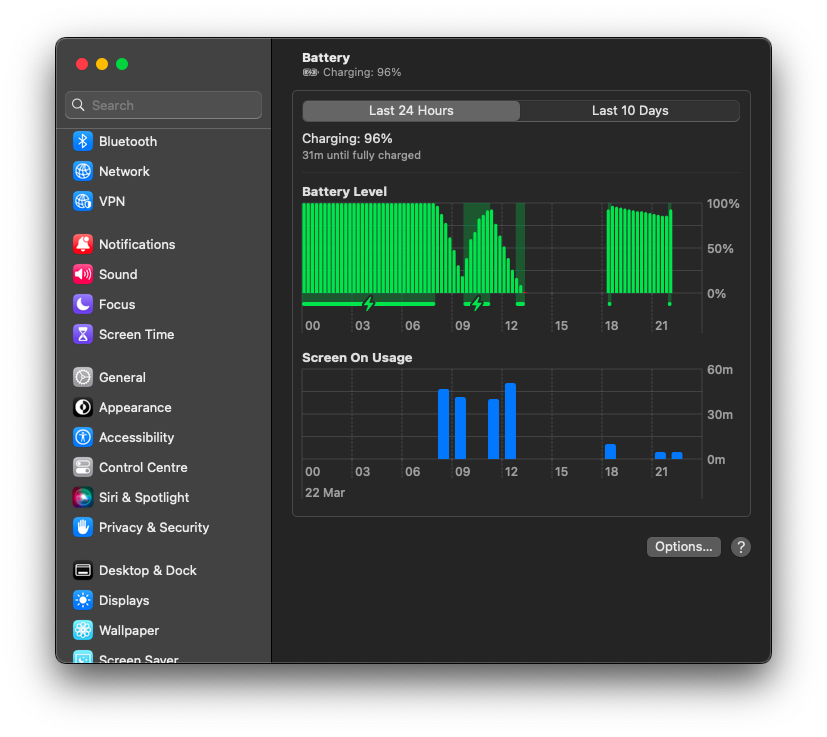Switch to Last 10 Days tab
Image resolution: width=827 pixels, height=737 pixels.
[630, 111]
